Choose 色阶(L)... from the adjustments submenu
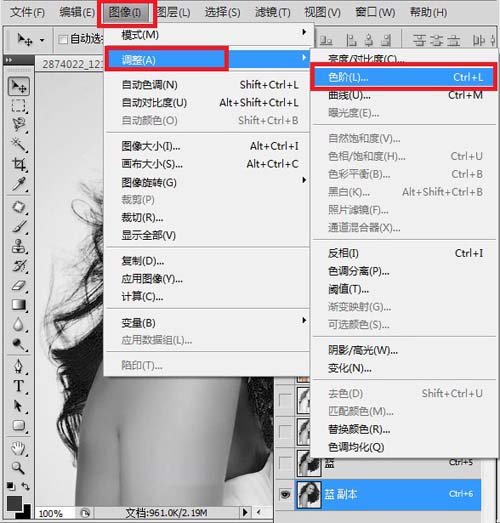 pyautogui.click(x=404, y=77)
